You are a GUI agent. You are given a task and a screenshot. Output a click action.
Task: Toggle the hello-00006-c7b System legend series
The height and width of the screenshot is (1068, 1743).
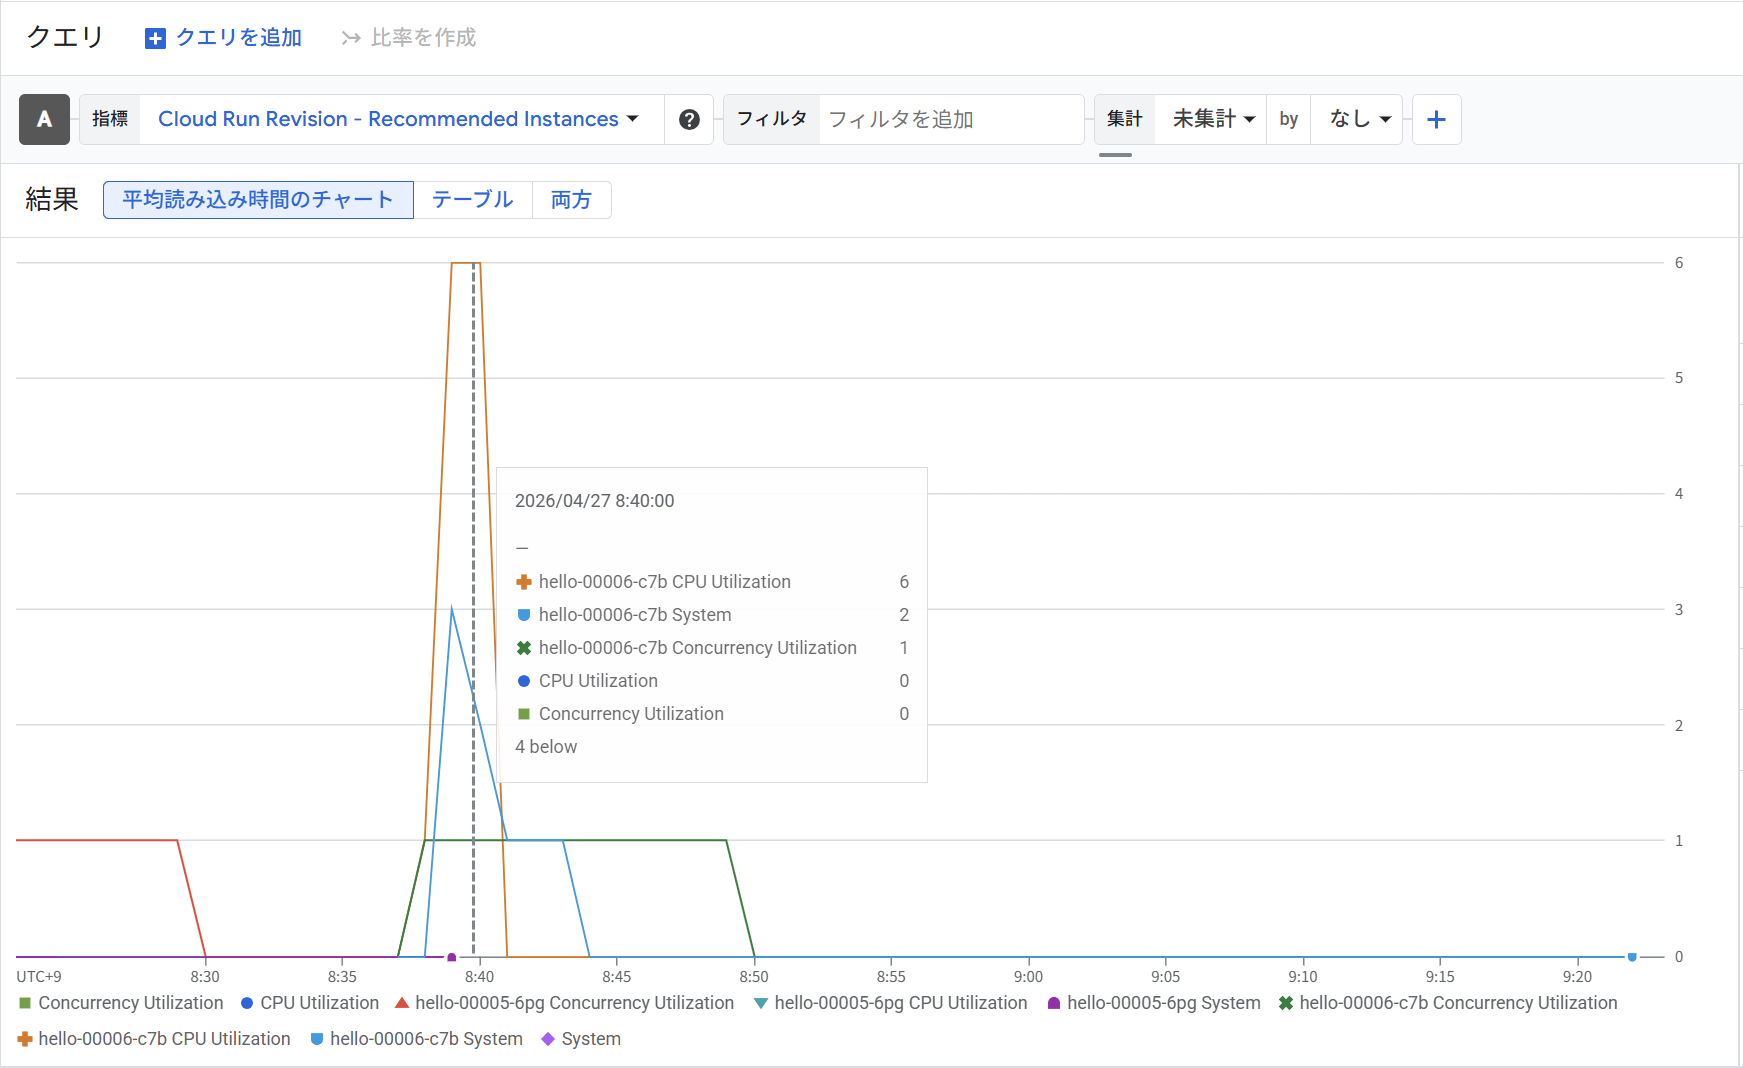[x=426, y=1039]
